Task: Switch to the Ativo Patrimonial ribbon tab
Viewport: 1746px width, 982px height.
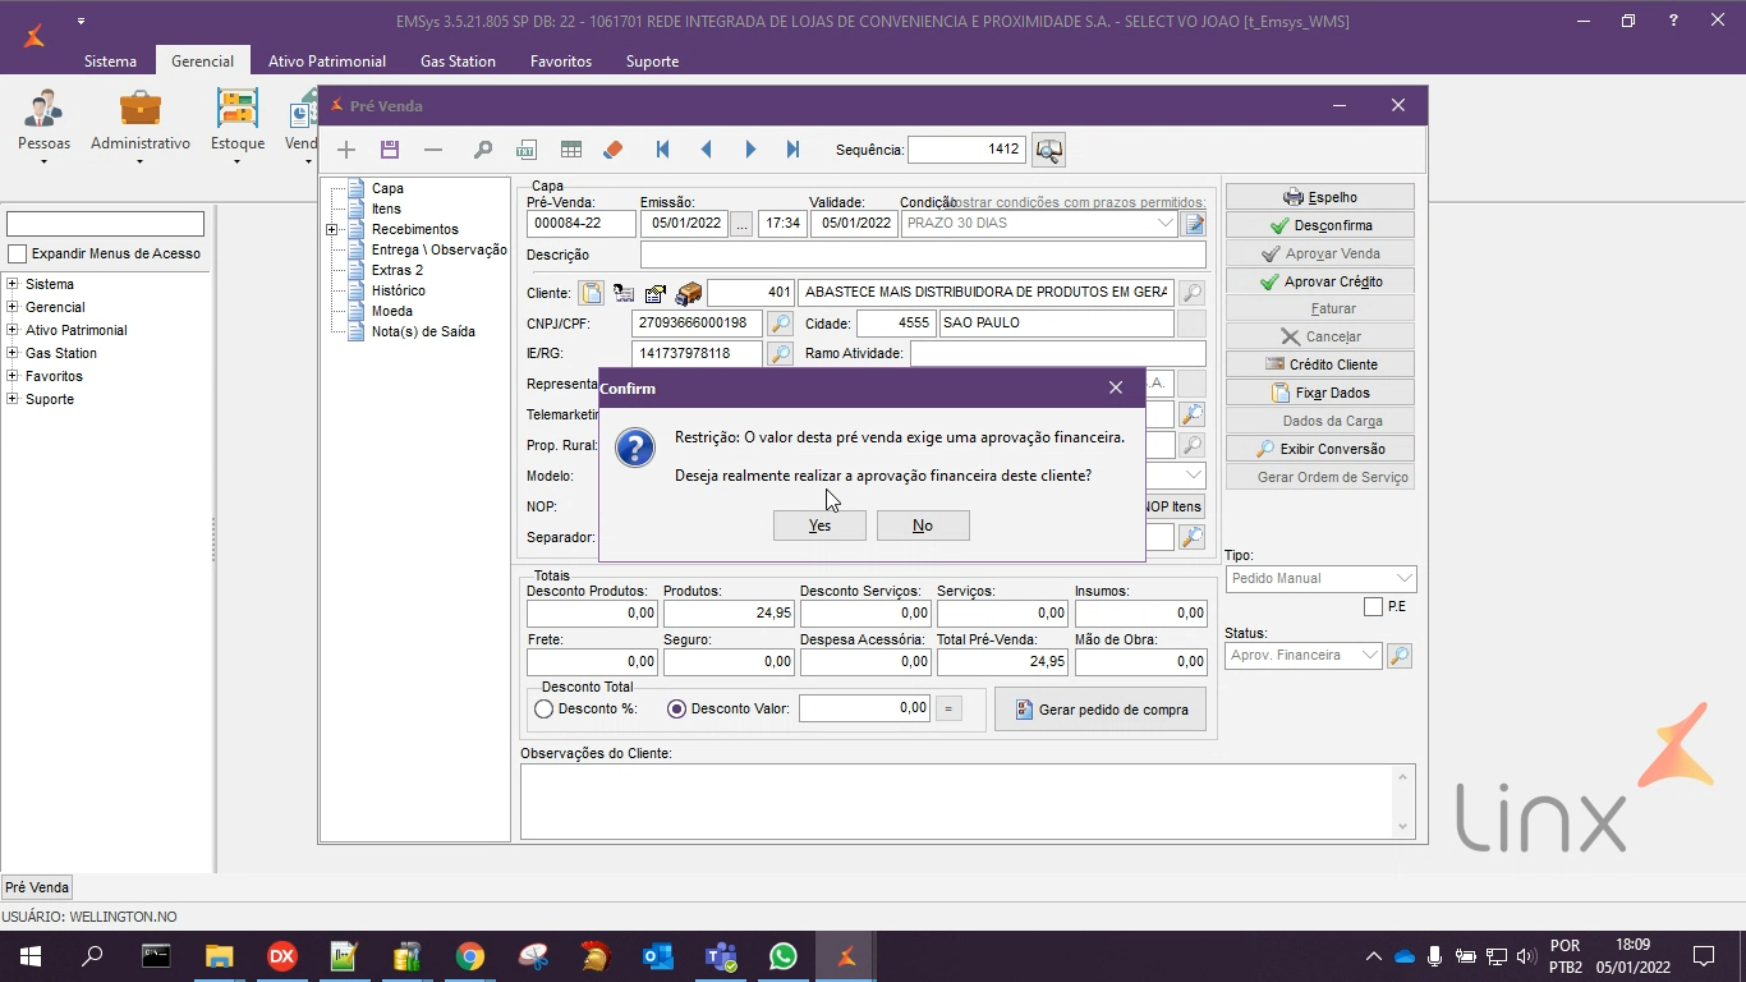Action: tap(326, 61)
